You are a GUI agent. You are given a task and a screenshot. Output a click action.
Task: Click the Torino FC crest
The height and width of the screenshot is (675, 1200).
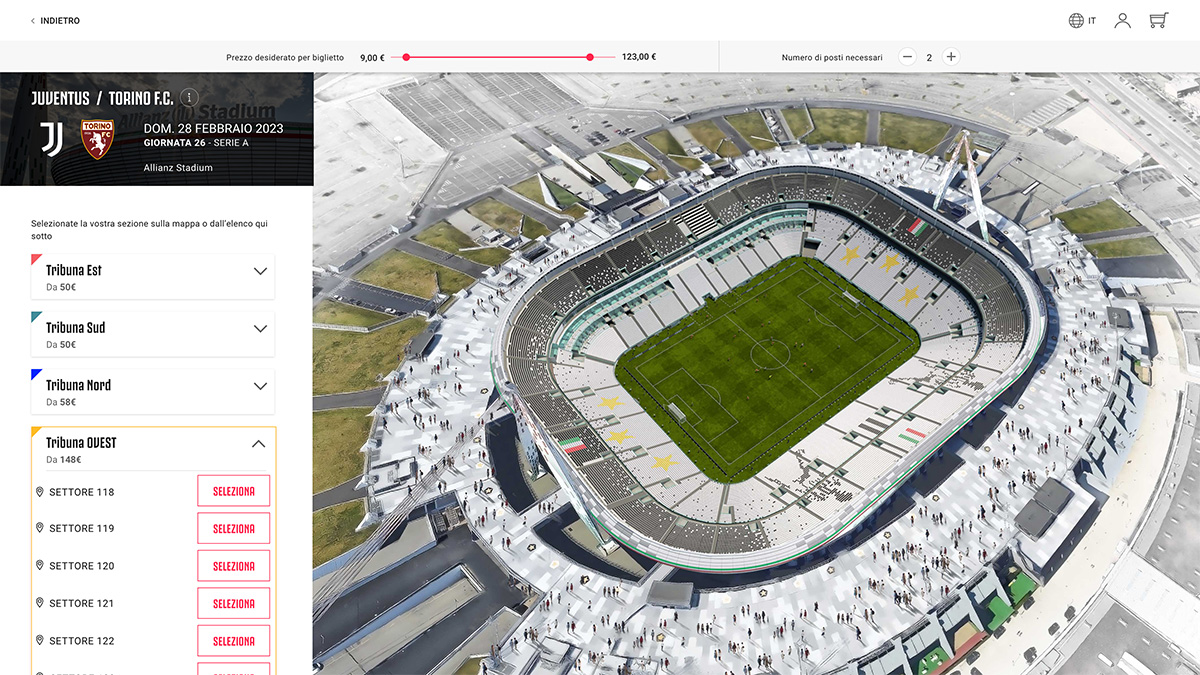pyautogui.click(x=98, y=139)
